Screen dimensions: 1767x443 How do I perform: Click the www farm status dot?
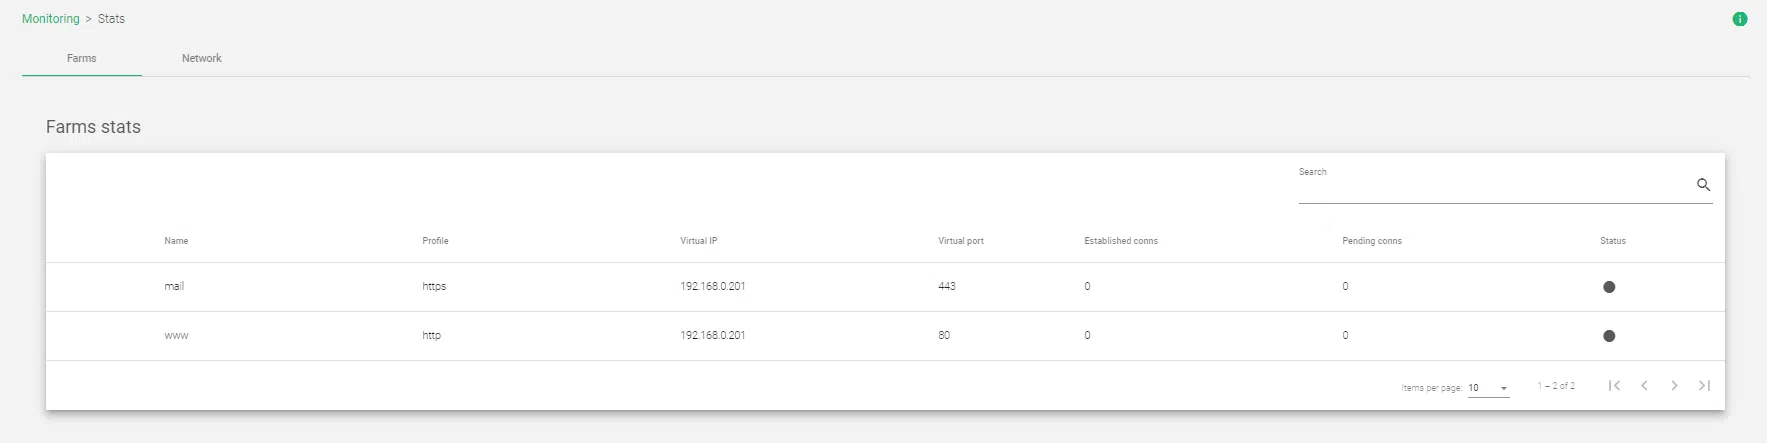tap(1608, 336)
